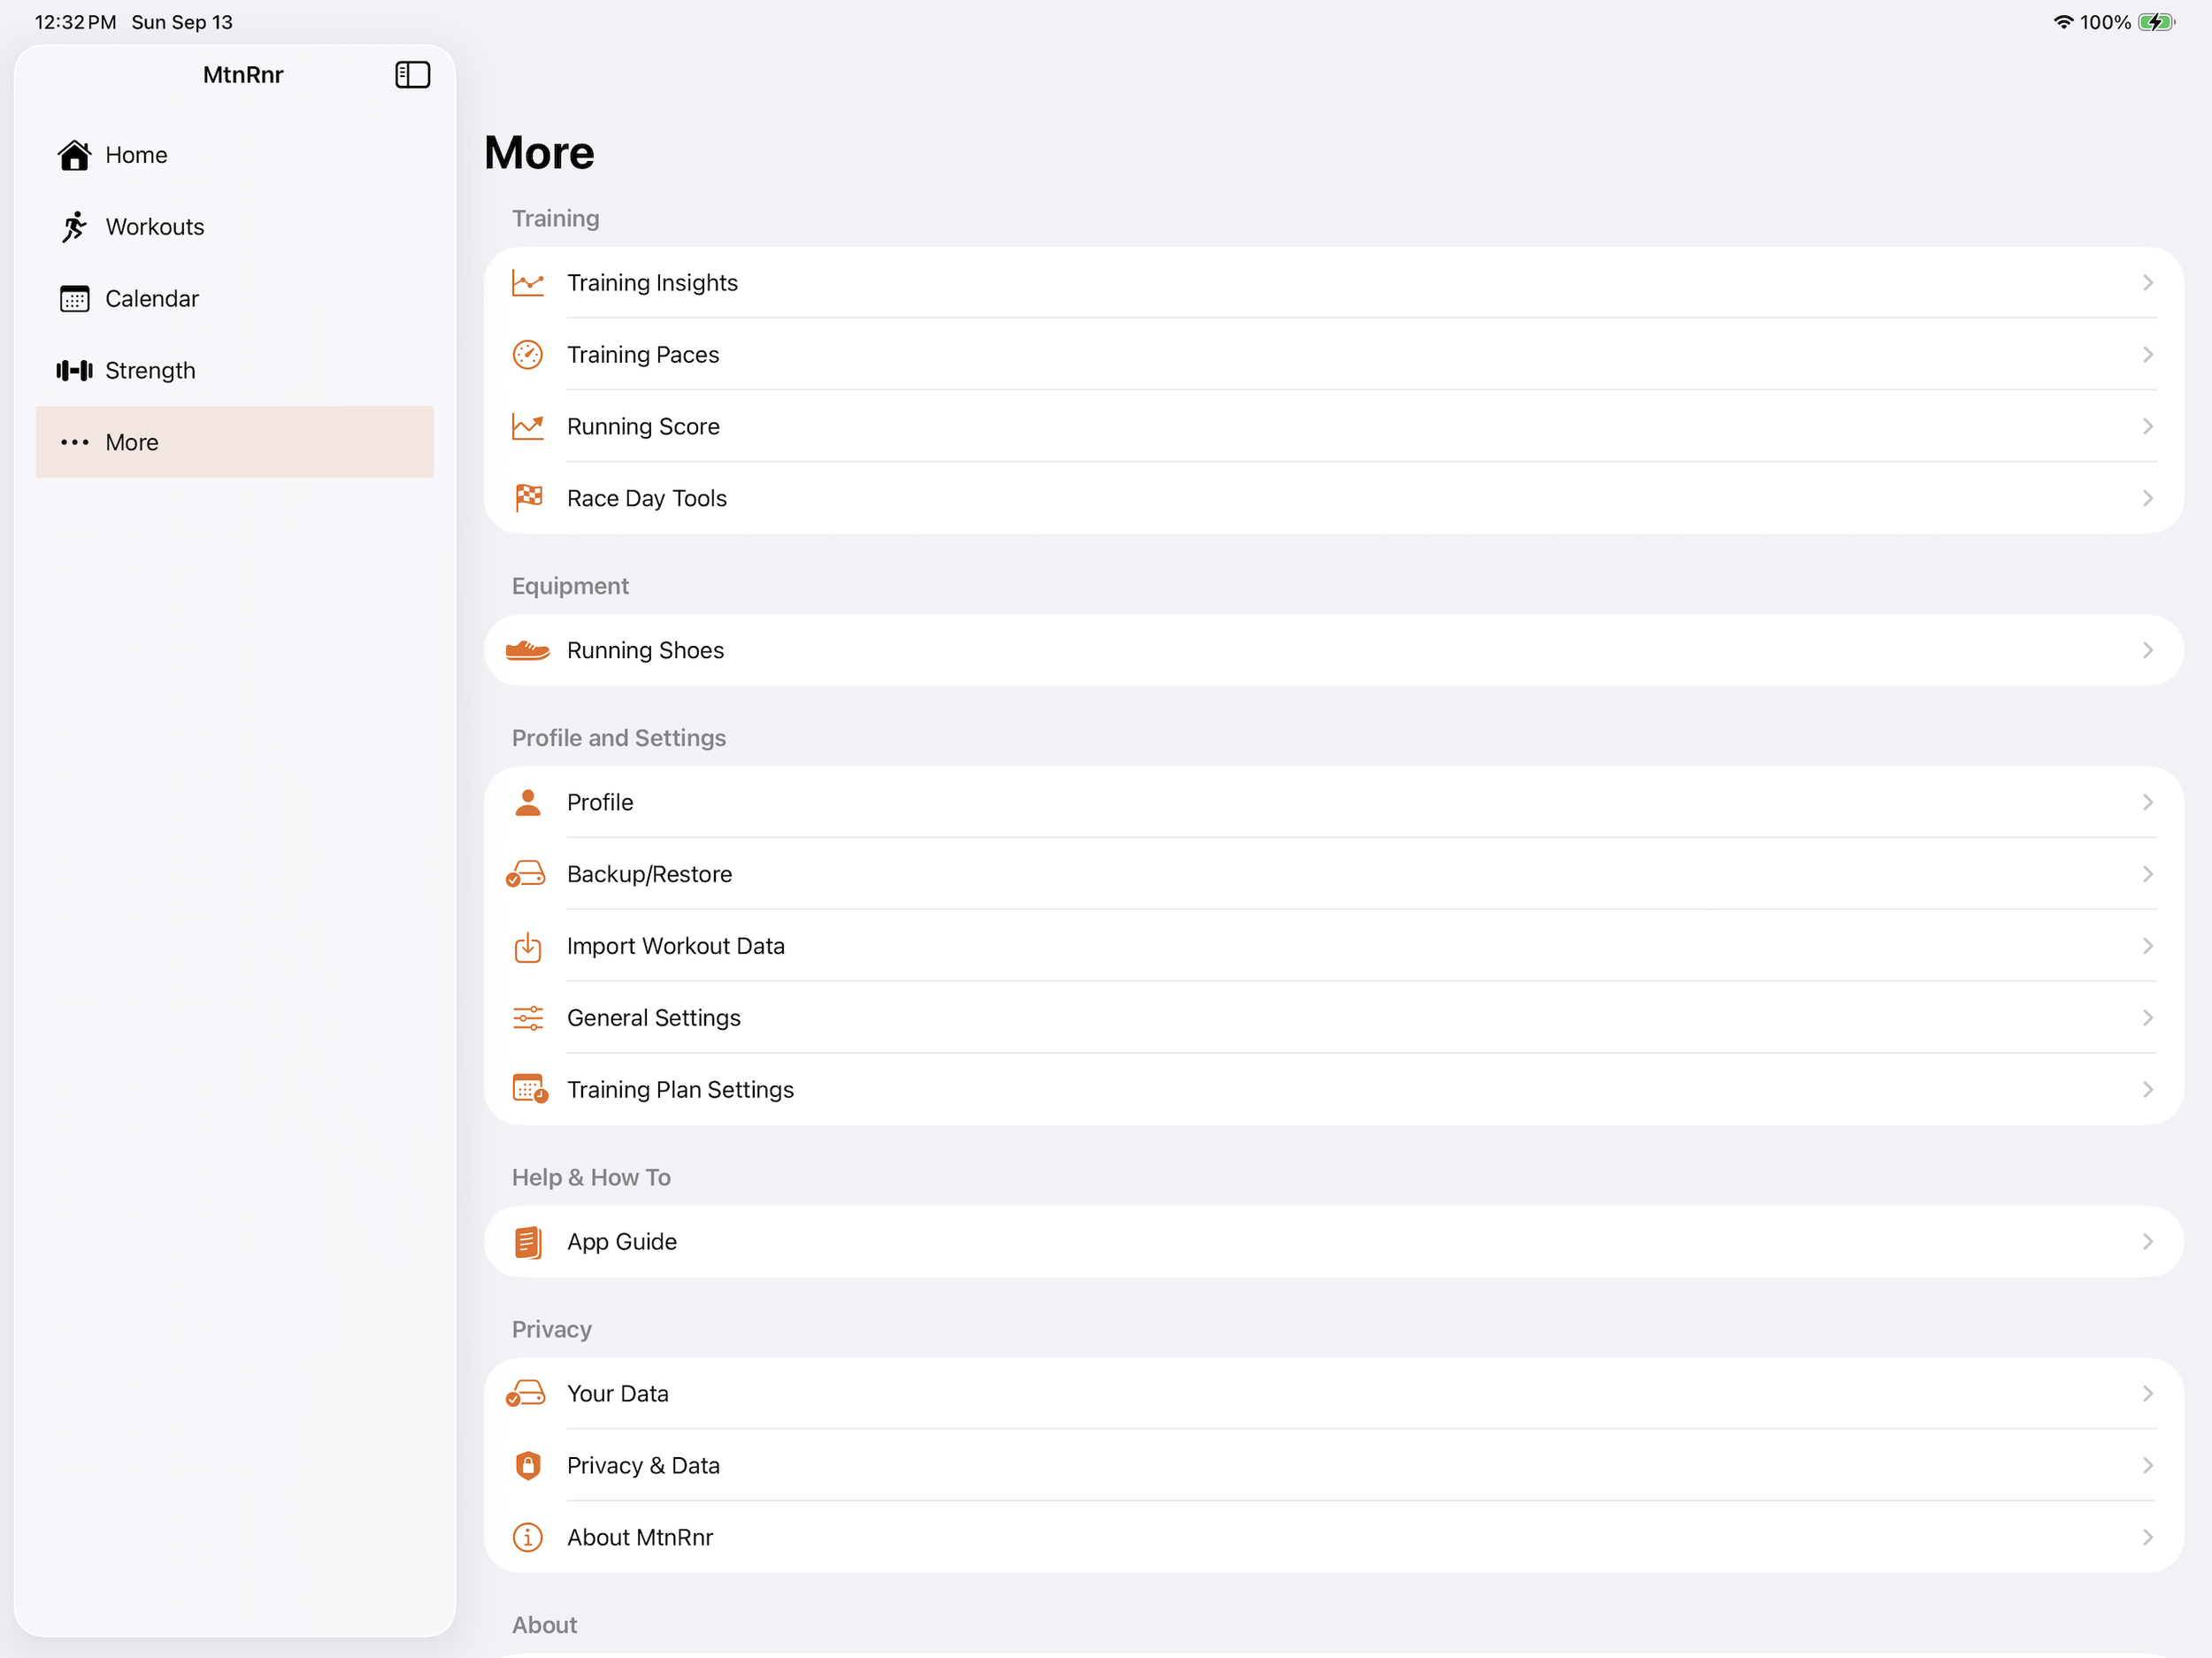Click the Running Shoes sneaker icon

coord(528,651)
